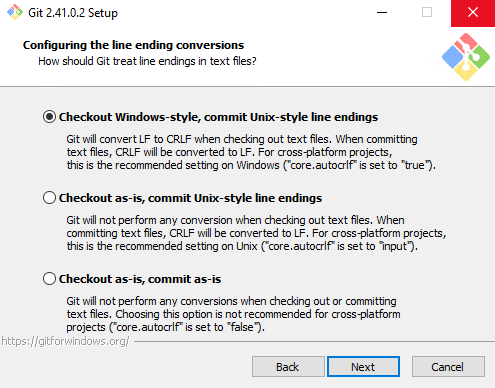Click the core.autocrlf true description paragraph
This screenshot has height=388, width=495.
(x=251, y=152)
